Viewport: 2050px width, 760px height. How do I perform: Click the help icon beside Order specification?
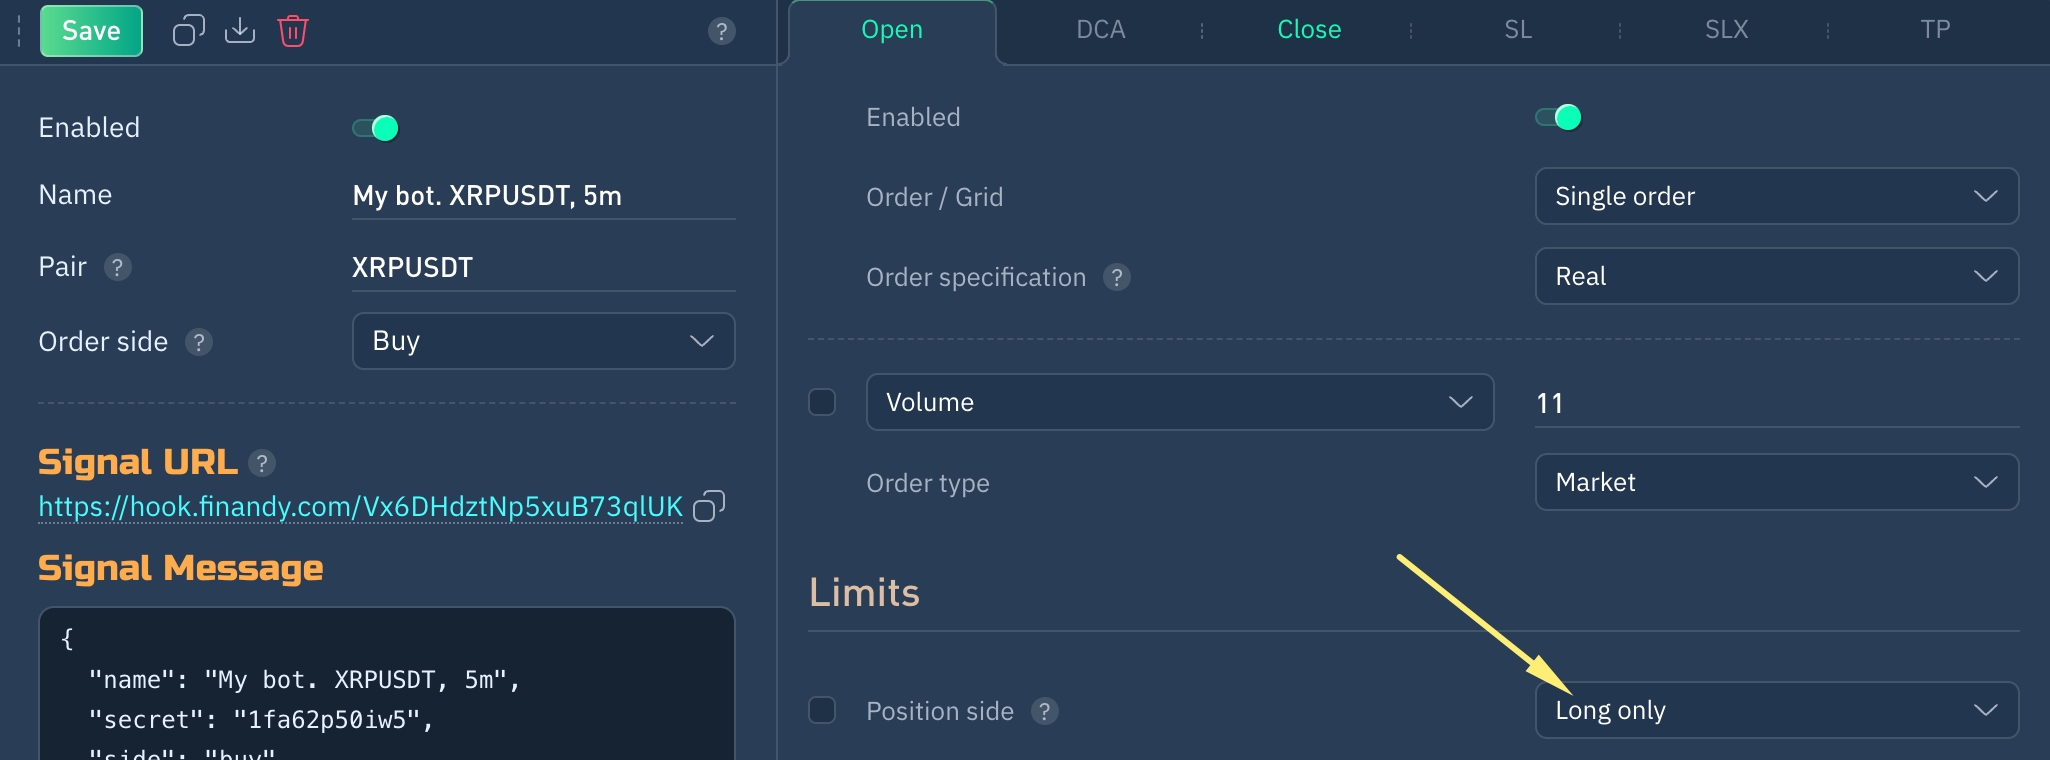point(1117,277)
